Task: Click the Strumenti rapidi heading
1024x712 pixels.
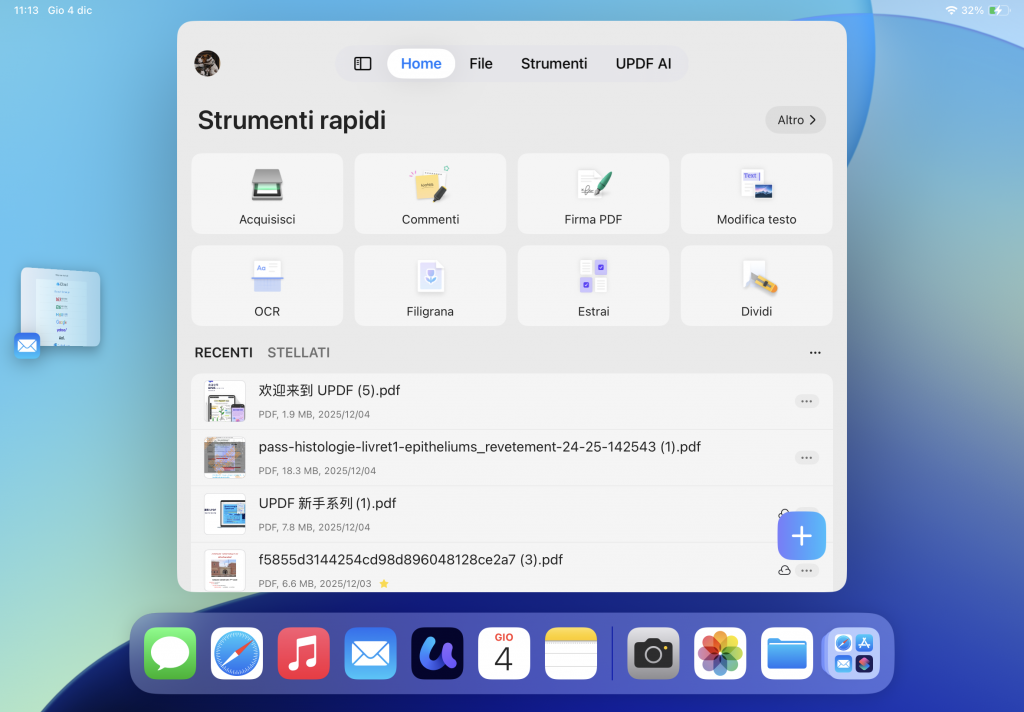Action: point(292,120)
